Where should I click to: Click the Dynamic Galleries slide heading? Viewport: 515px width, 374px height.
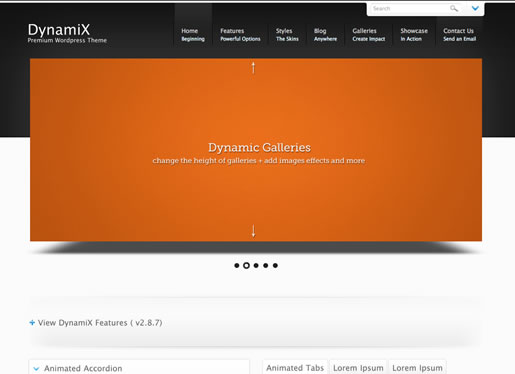[x=259, y=147]
